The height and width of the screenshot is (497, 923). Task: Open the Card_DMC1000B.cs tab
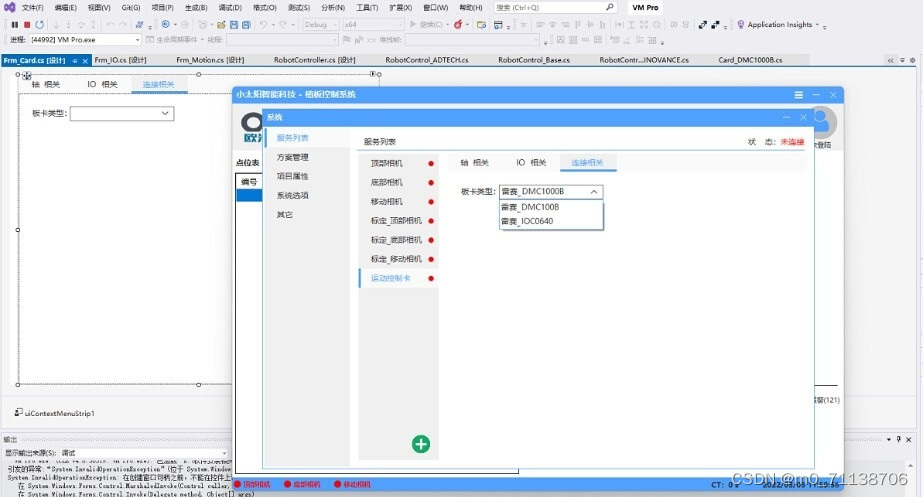[x=750, y=60]
